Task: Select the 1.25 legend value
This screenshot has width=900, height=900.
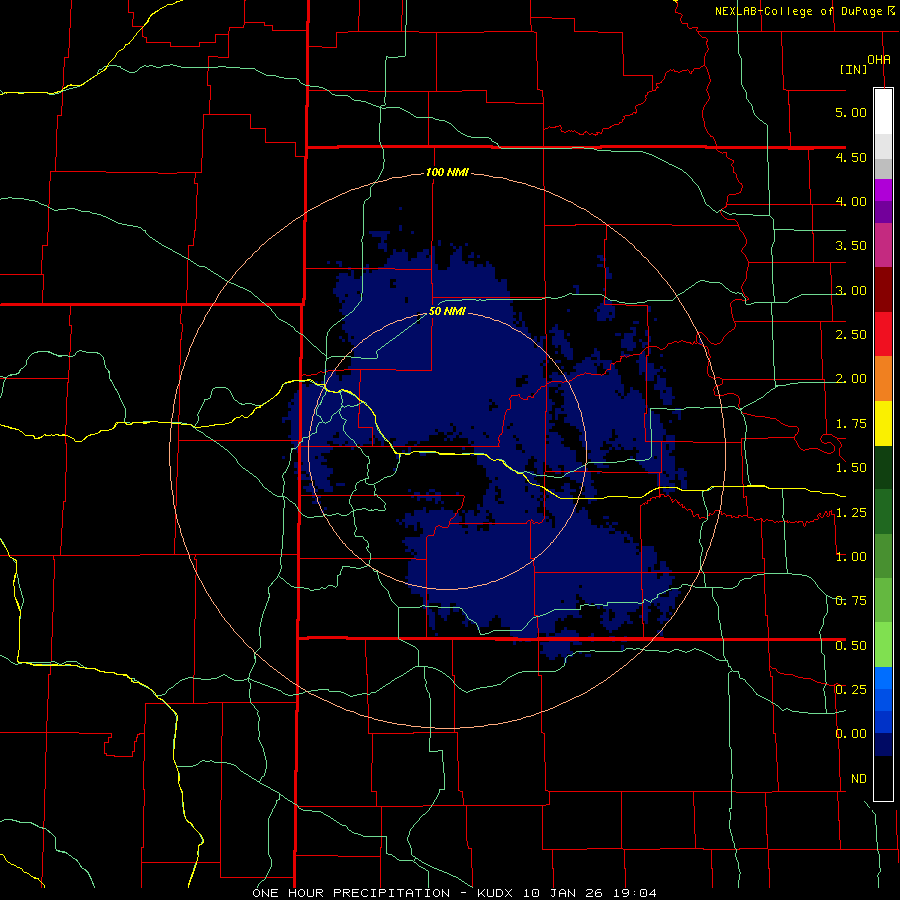Action: (851, 513)
